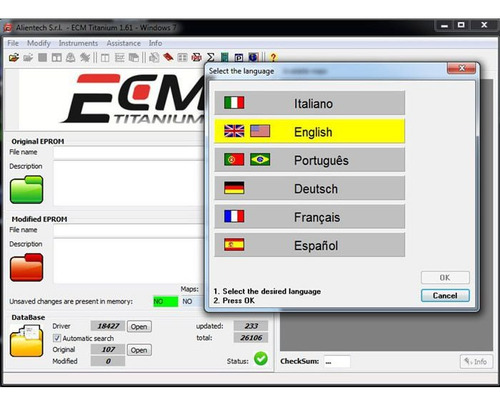Click the red Modified EPROM folder icon
This screenshot has width=500, height=405.
(x=26, y=267)
